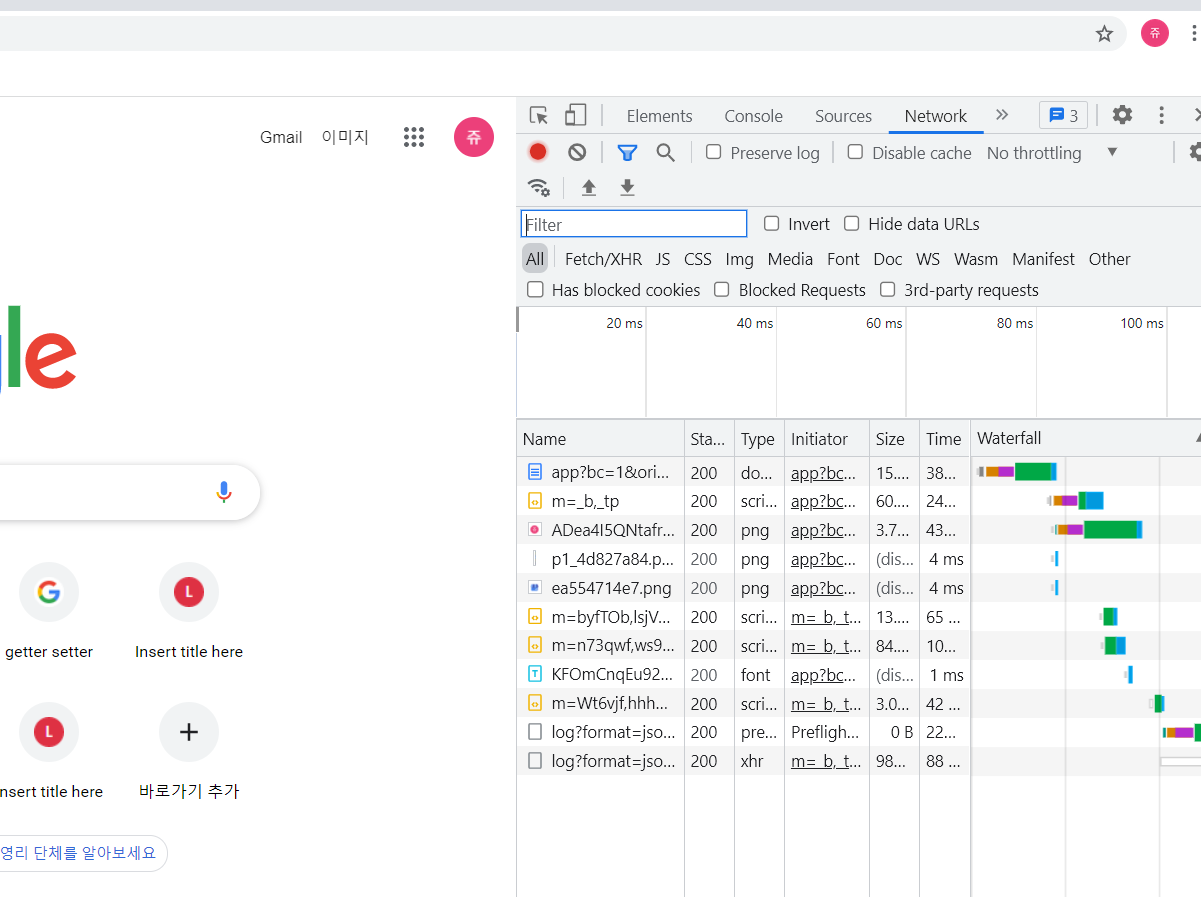Image resolution: width=1201 pixels, height=897 pixels.
Task: Open network conditions wifi icon
Action: [x=539, y=187]
